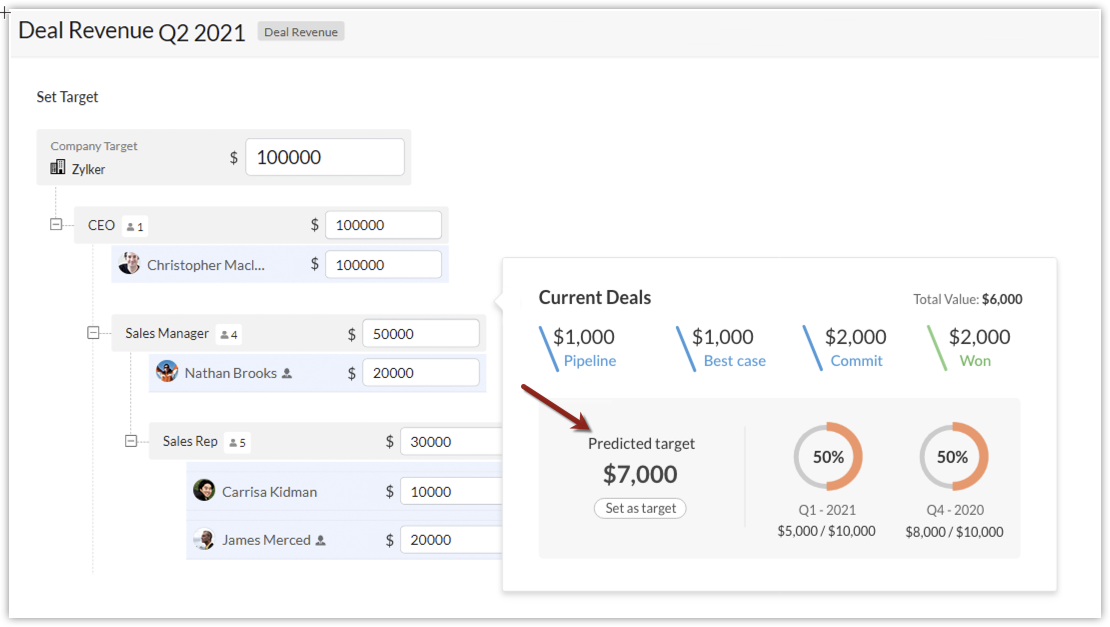The width and height of the screenshot is (1110, 627).
Task: Click the Deal Revenue tag label
Action: [x=301, y=32]
